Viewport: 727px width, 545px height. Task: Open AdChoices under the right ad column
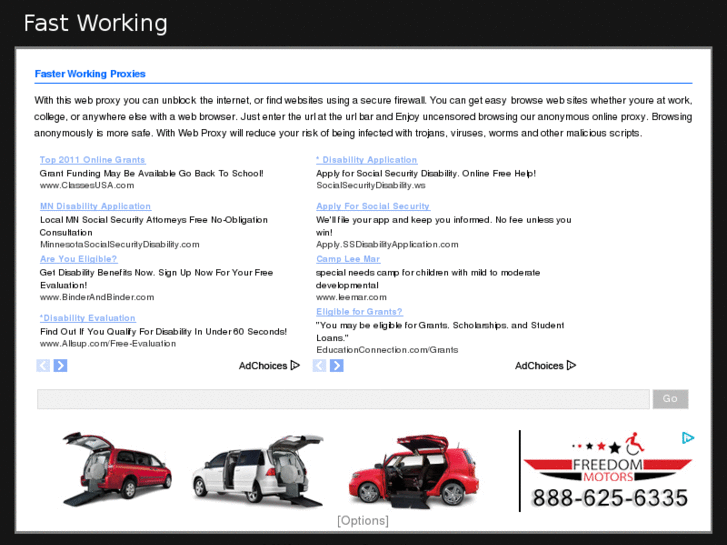pos(545,365)
